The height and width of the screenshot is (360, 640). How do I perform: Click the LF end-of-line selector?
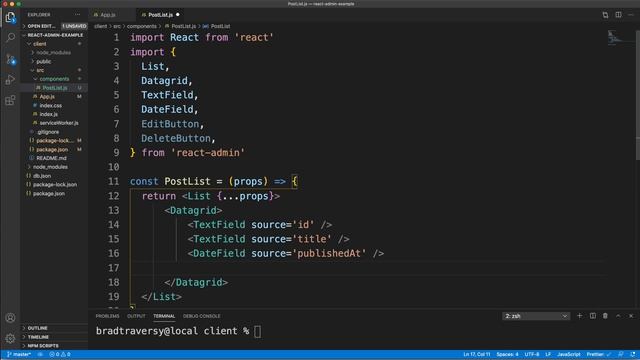click(548, 354)
